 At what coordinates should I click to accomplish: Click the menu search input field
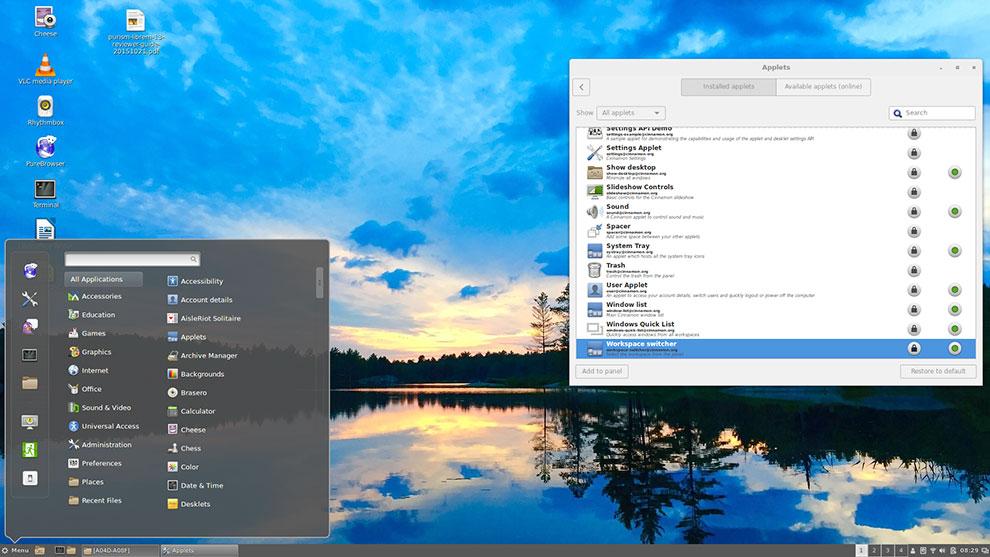pos(132,259)
